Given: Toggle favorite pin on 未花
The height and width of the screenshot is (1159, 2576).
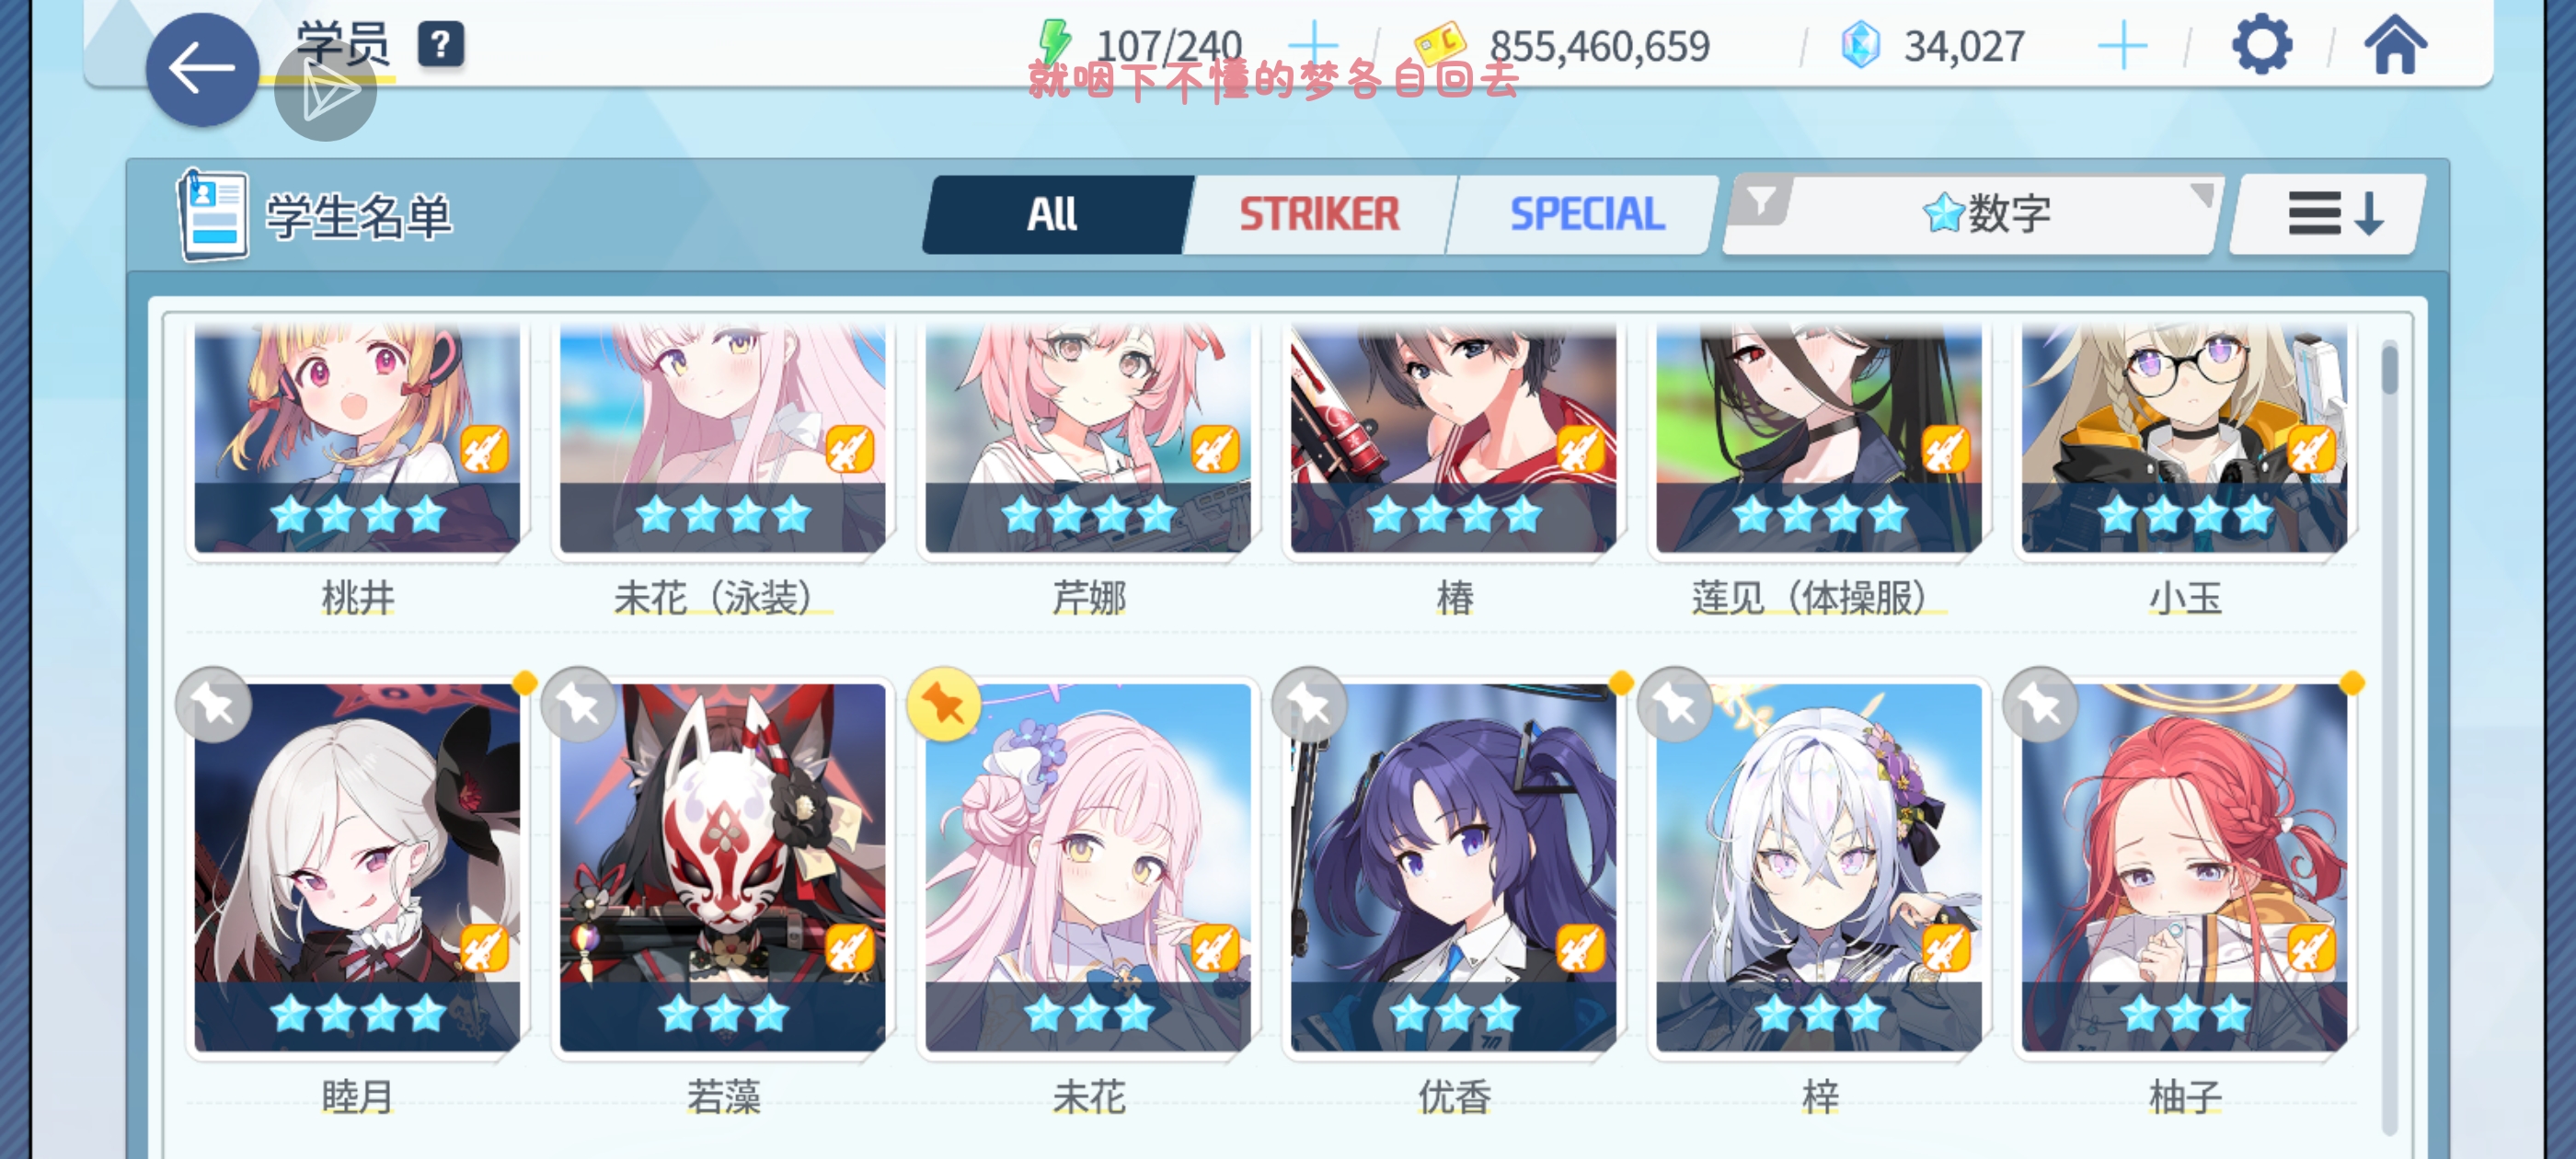Looking at the screenshot, I should [943, 705].
